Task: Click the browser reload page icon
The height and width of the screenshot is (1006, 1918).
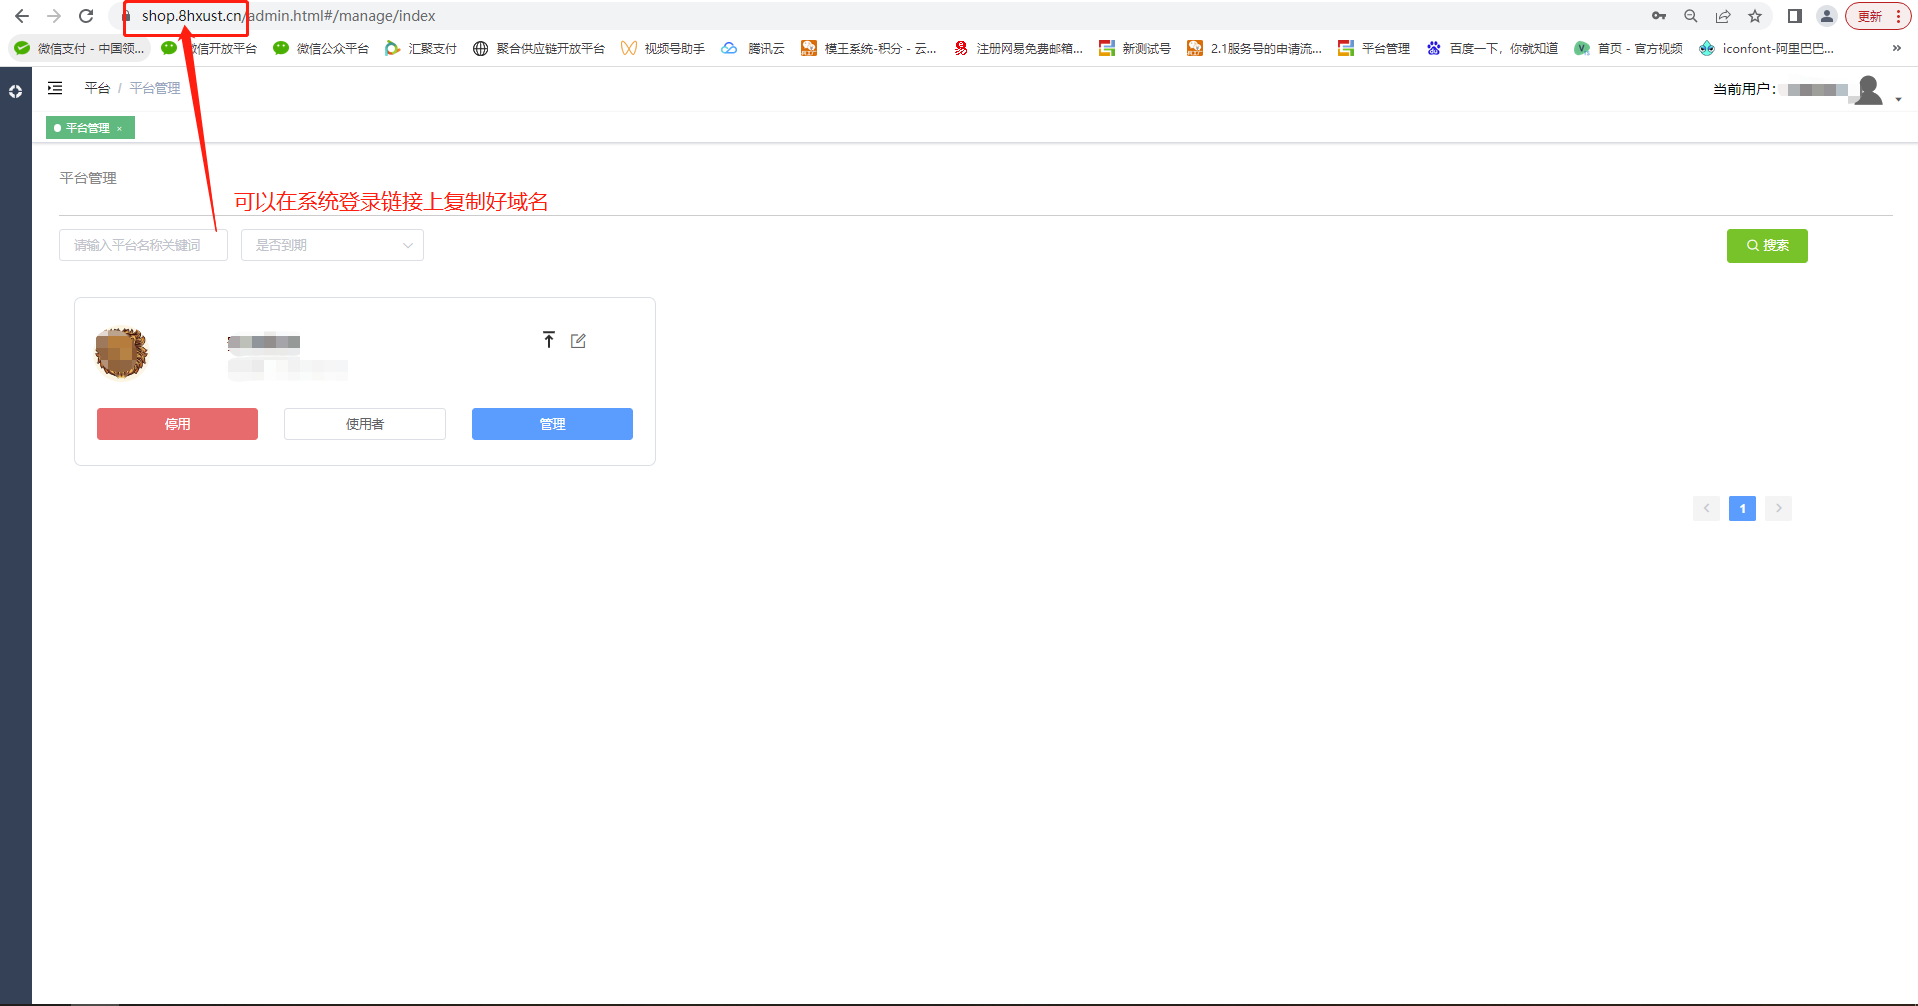Action: tap(86, 16)
